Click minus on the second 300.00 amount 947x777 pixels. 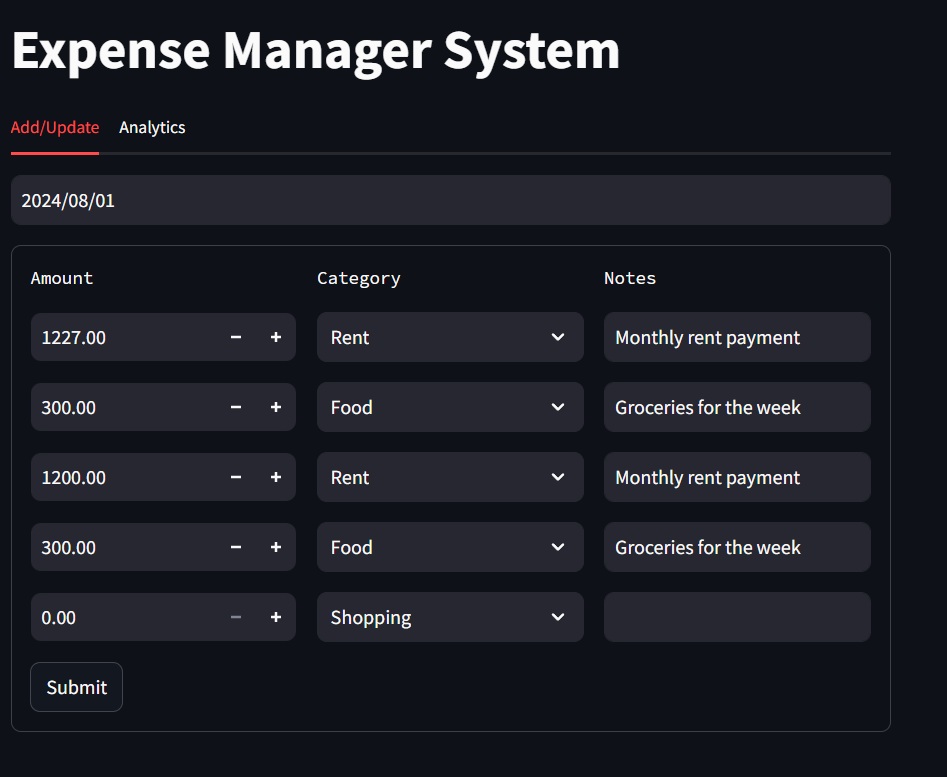pyautogui.click(x=236, y=547)
